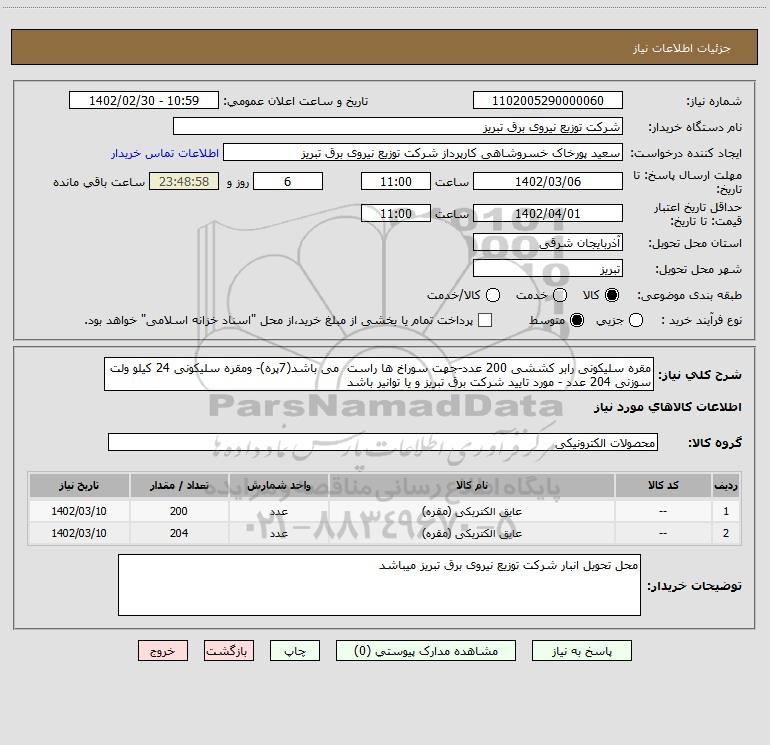The image size is (770, 745).
Task: Click the توضیحات خریدار text area
Action: pyautogui.click(x=379, y=585)
